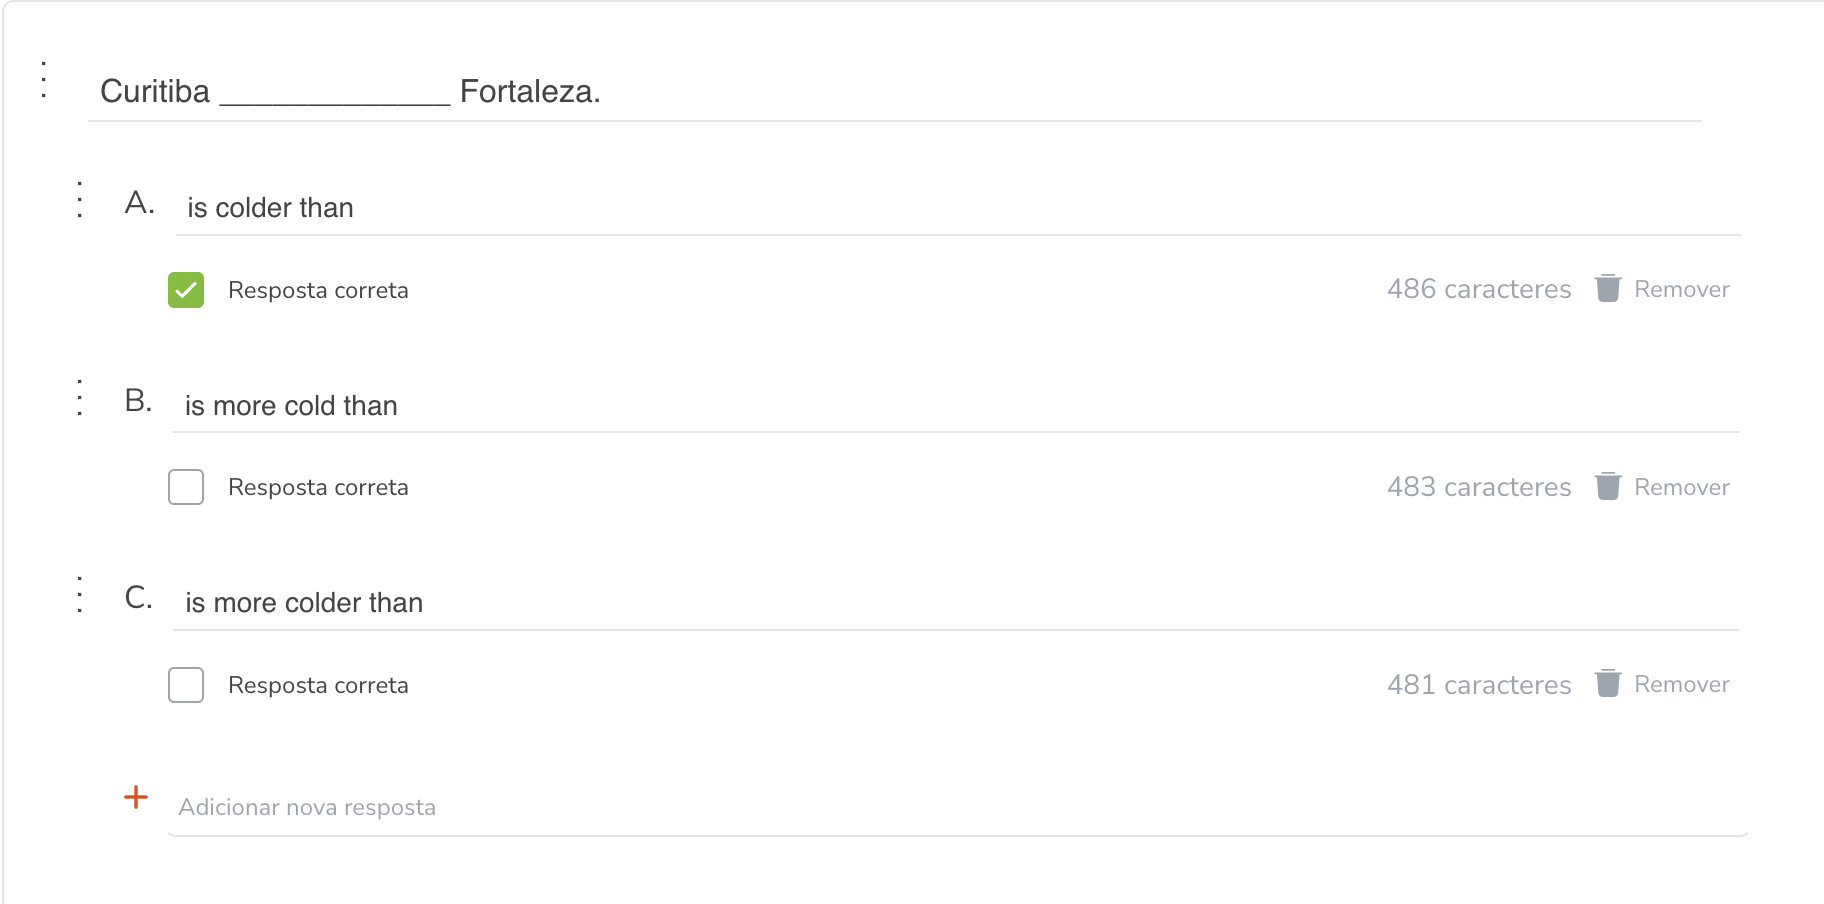The height and width of the screenshot is (904, 1824).
Task: Uncheck Resposta correta for answer A
Action: tap(186, 290)
